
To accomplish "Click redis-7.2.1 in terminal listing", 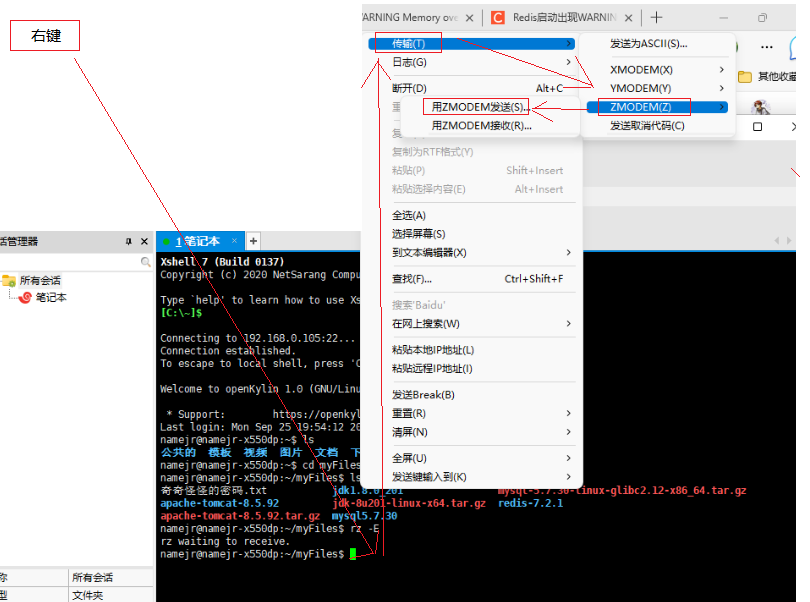I will [x=531, y=503].
